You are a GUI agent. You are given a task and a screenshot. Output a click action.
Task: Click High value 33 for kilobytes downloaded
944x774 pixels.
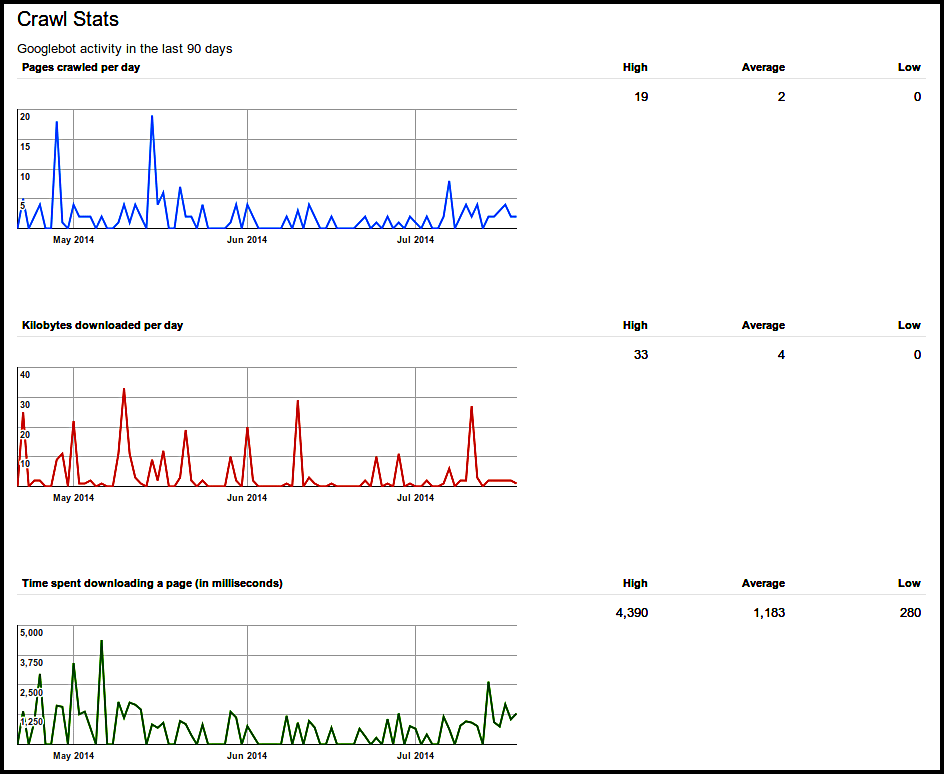(641, 355)
